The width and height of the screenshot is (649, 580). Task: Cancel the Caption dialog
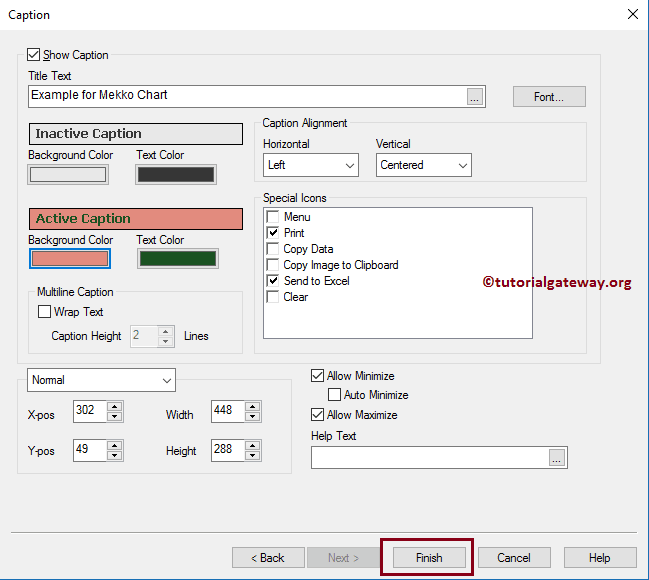(514, 558)
